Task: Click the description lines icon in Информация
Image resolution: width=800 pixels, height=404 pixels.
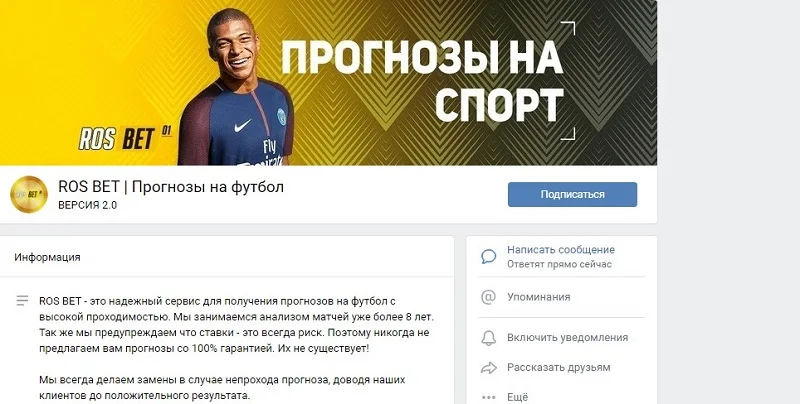Action: 22,301
